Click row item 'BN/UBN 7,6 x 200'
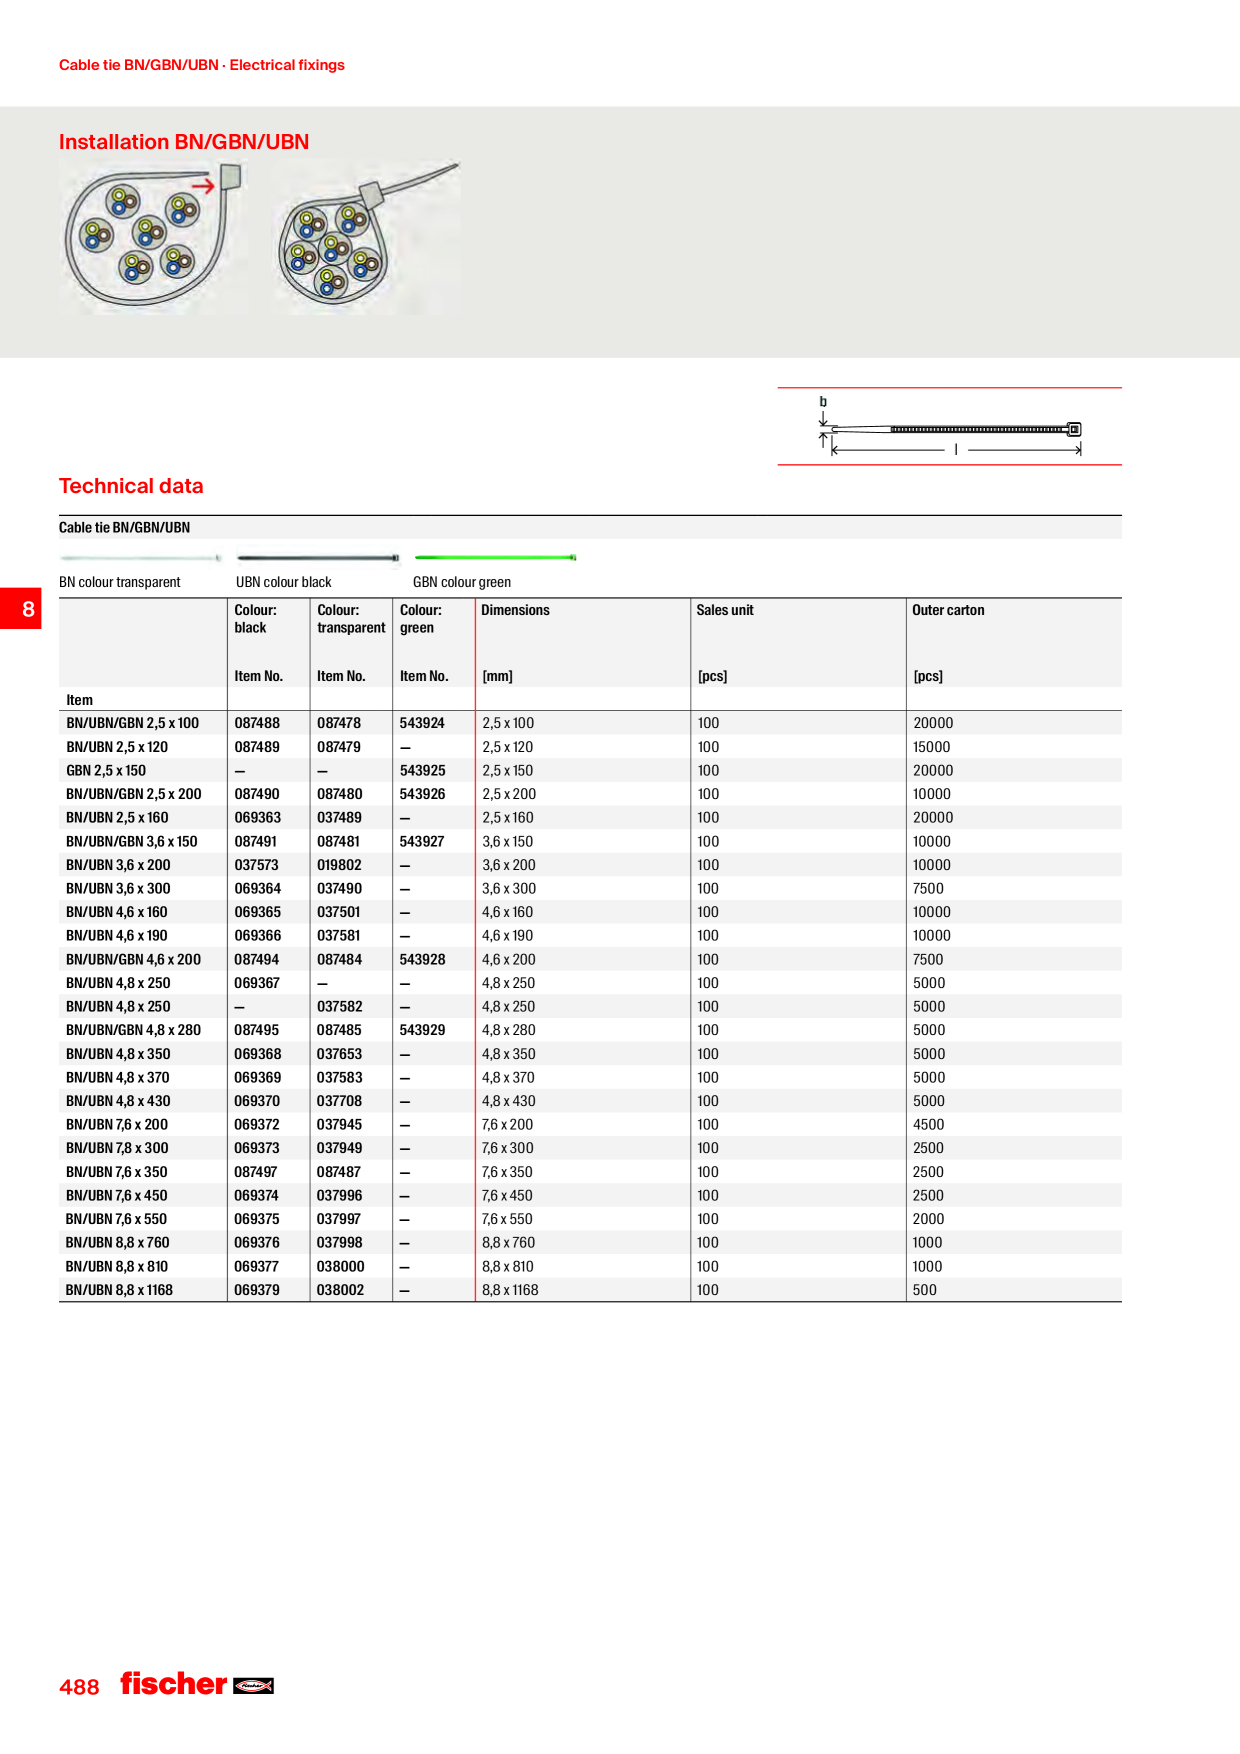Screen dimensions: 1240x1754 (x=117, y=1125)
